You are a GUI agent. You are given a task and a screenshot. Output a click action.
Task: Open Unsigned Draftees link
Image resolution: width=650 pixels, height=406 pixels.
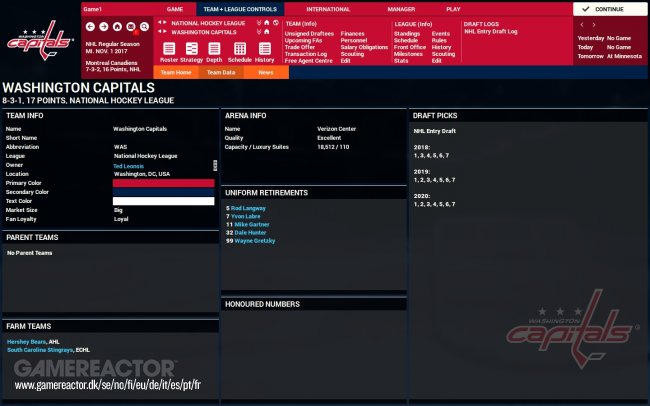tap(309, 34)
